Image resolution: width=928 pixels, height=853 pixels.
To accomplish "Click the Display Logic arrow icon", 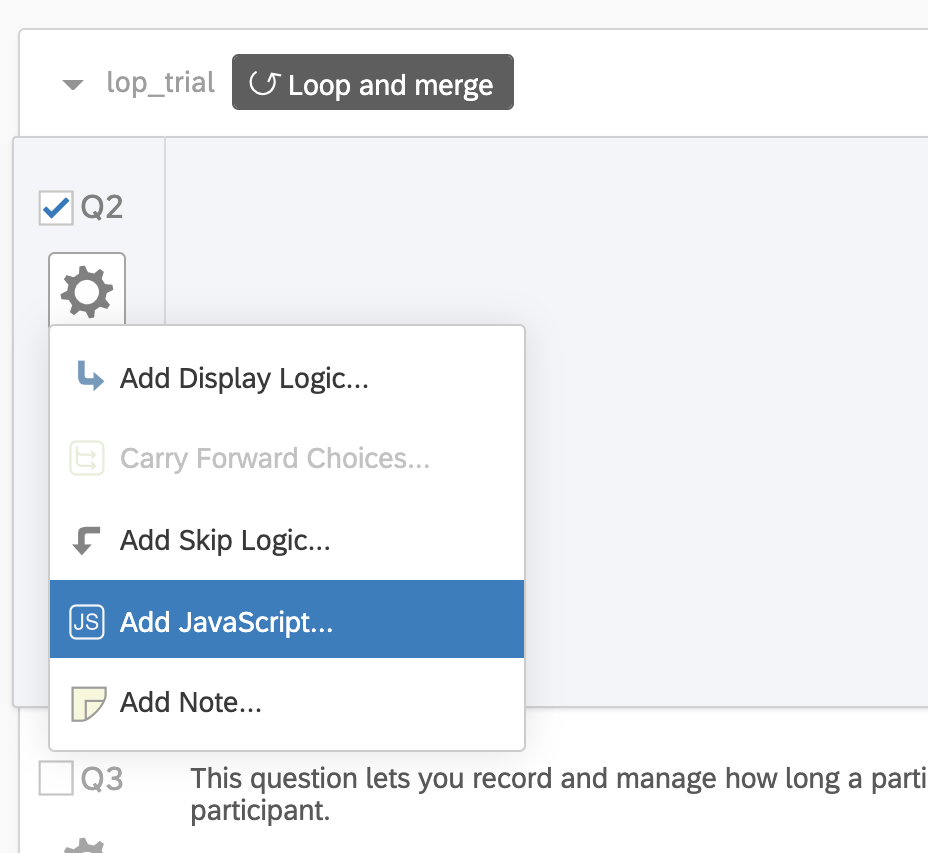I will [x=90, y=376].
